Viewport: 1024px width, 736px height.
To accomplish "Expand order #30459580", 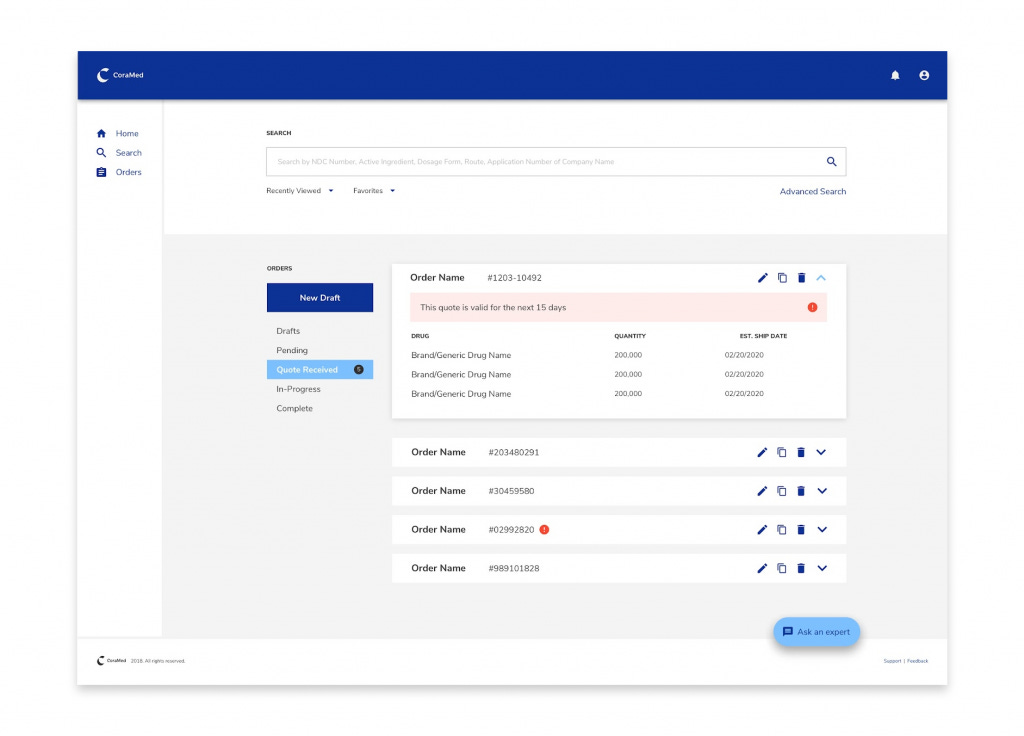I will (822, 490).
